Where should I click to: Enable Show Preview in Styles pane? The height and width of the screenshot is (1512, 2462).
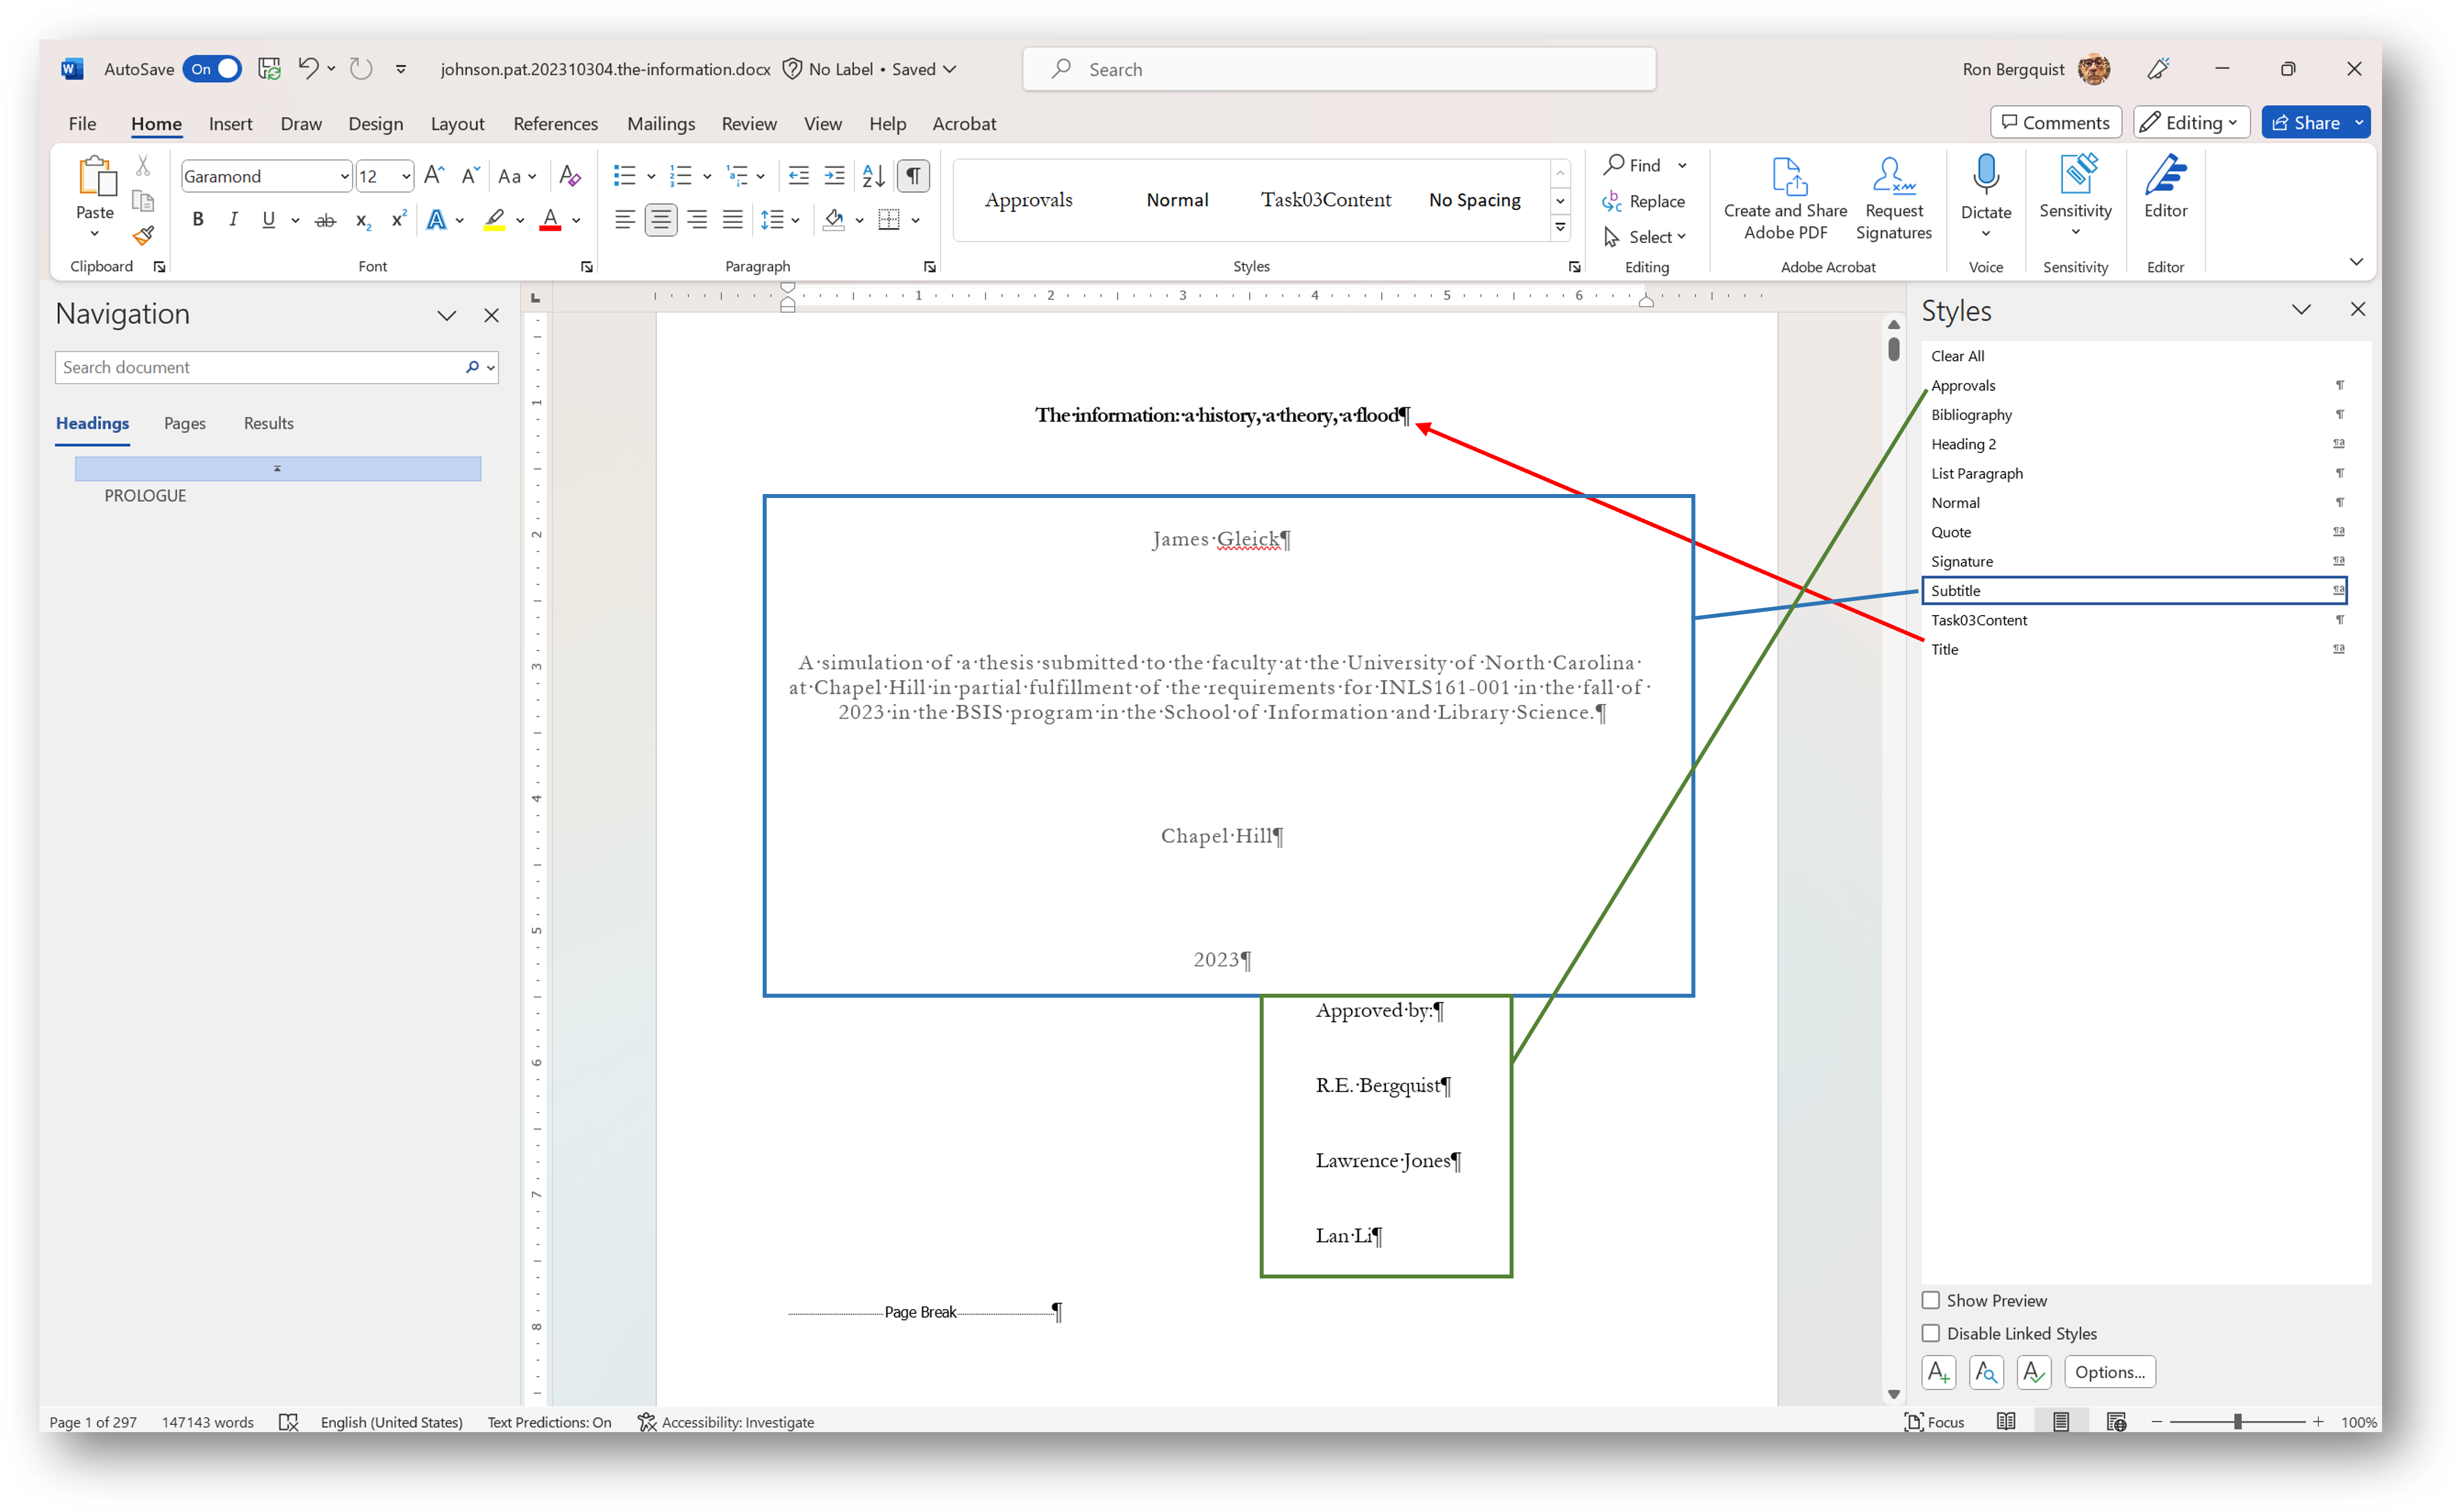tap(1931, 1300)
